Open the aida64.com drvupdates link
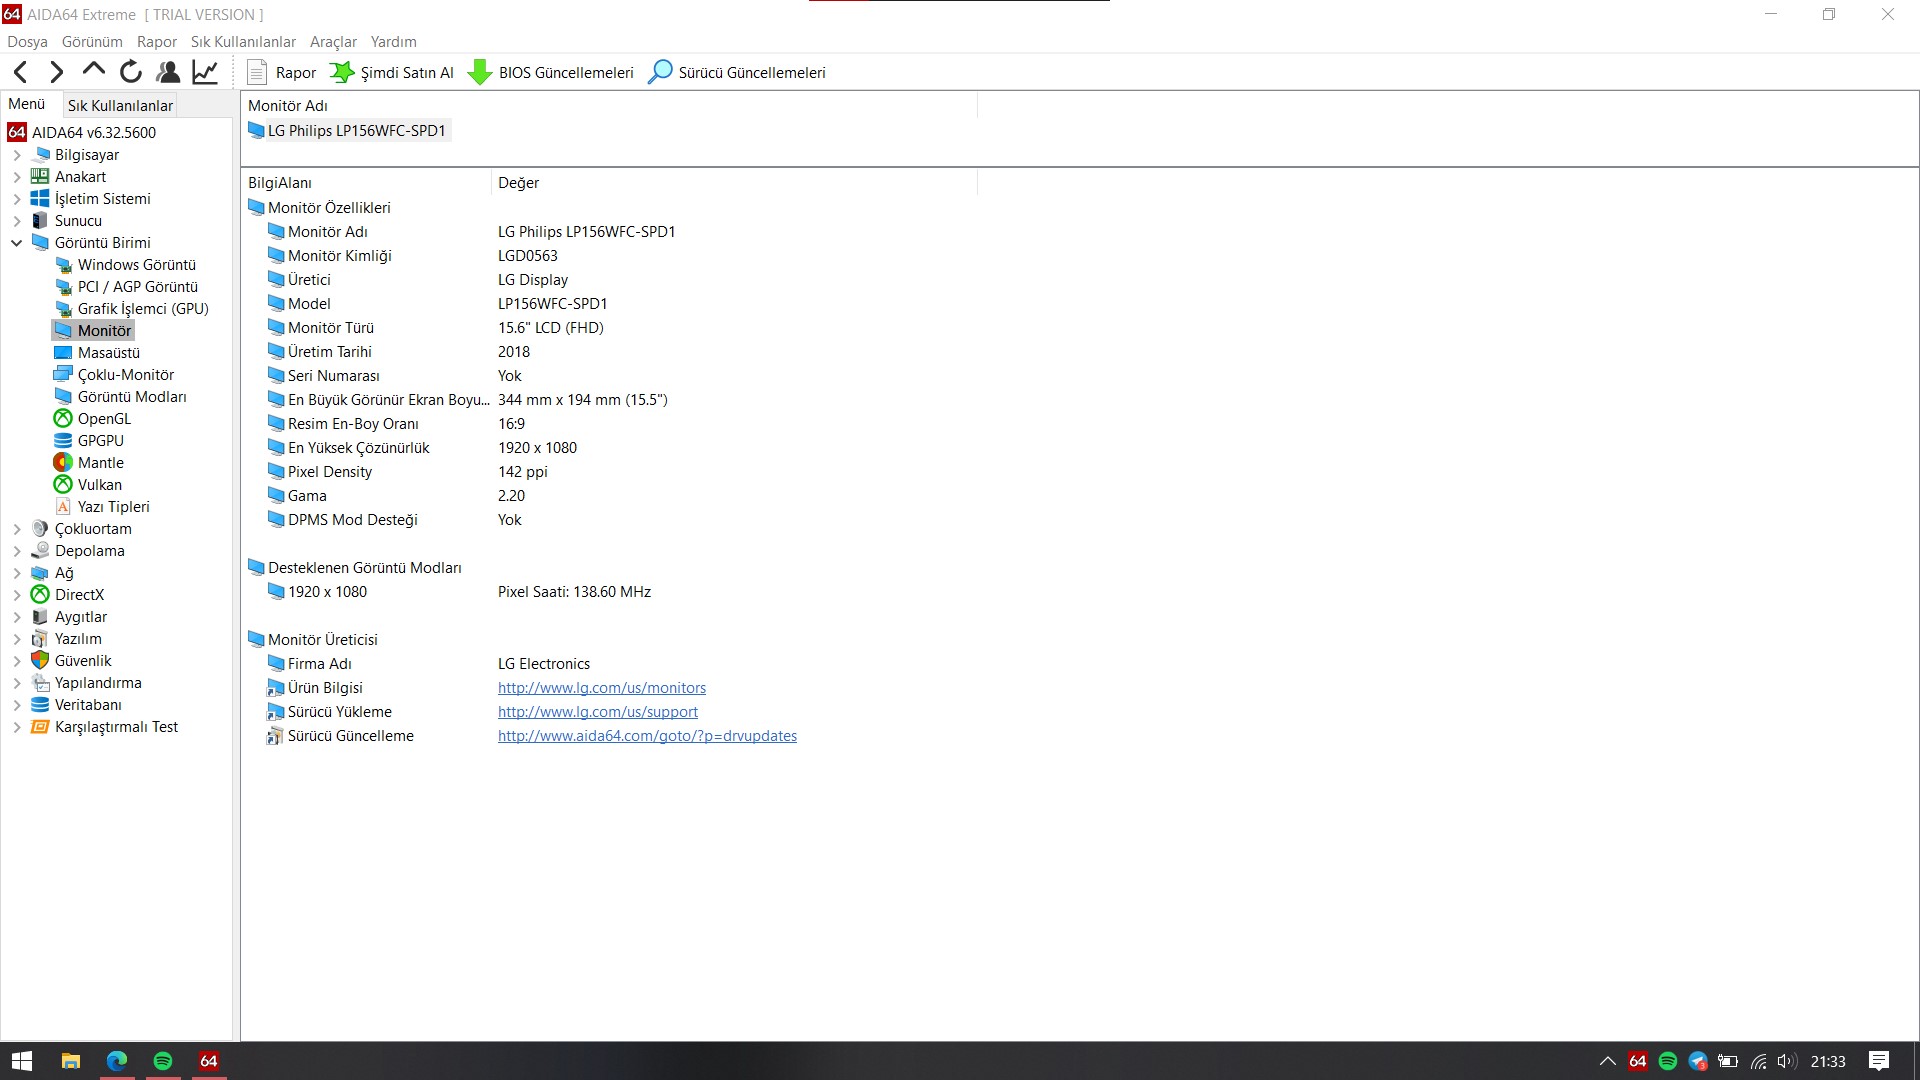Screen dimensions: 1920x1080 647,736
